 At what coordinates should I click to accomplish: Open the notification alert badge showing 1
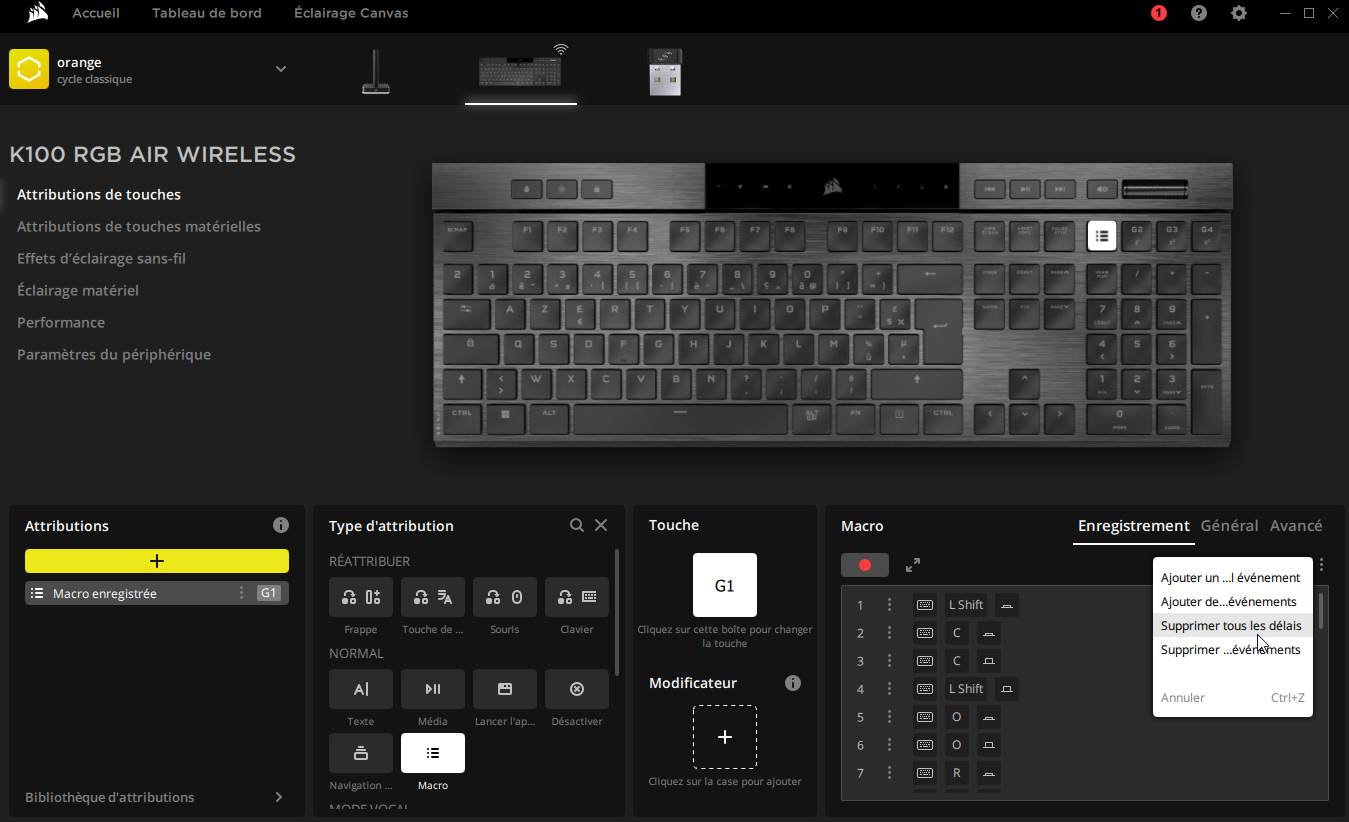(x=1159, y=13)
